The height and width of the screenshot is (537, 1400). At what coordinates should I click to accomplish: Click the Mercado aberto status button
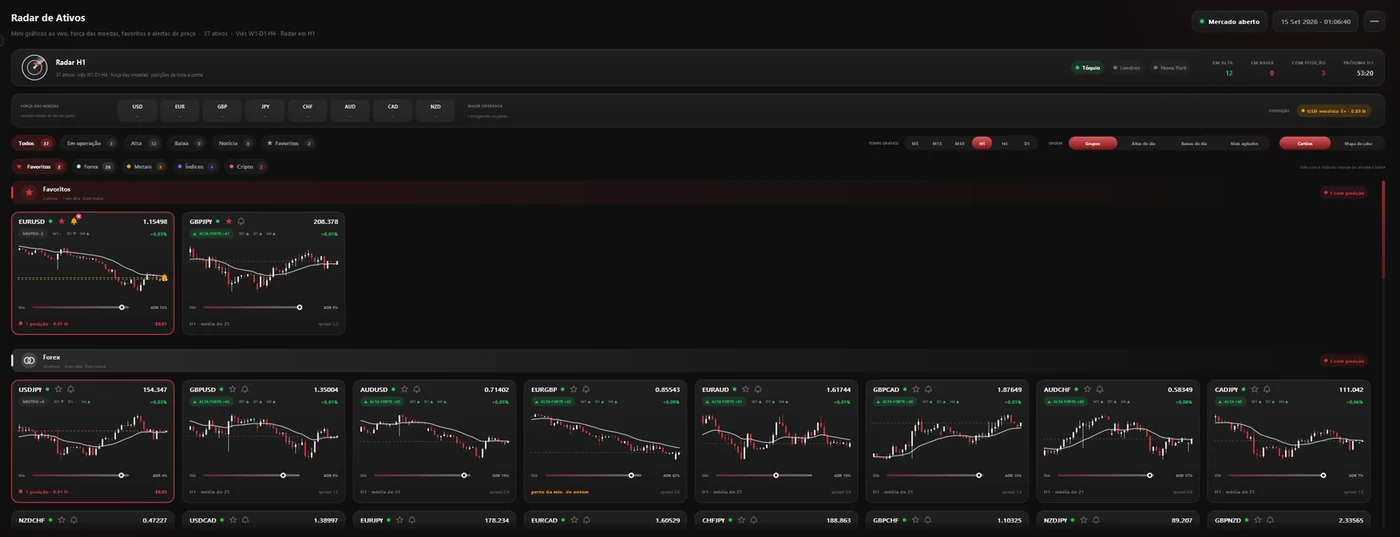1229,21
